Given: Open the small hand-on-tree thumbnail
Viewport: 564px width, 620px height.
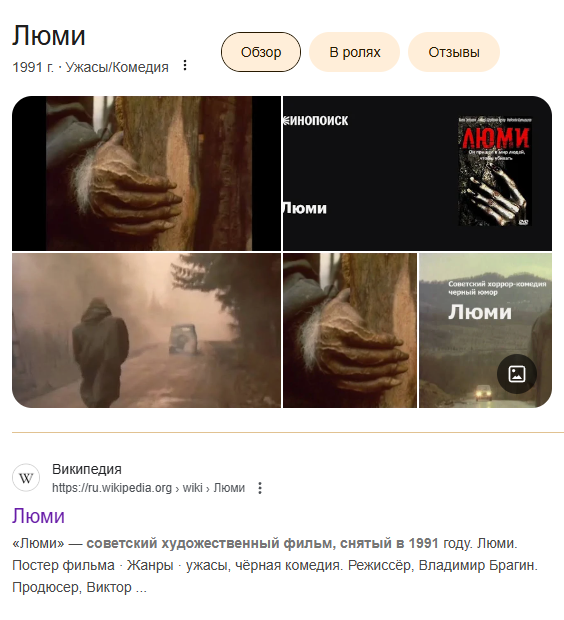Looking at the screenshot, I should pyautogui.click(x=350, y=331).
